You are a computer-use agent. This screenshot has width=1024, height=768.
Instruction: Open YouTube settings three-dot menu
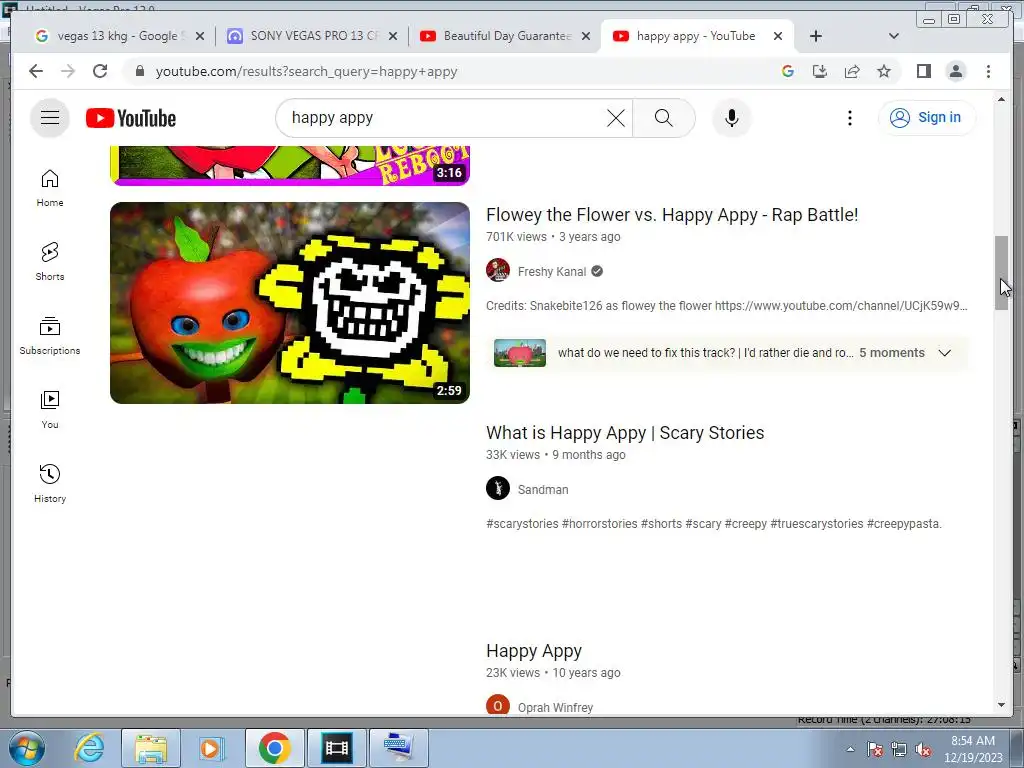click(x=850, y=118)
